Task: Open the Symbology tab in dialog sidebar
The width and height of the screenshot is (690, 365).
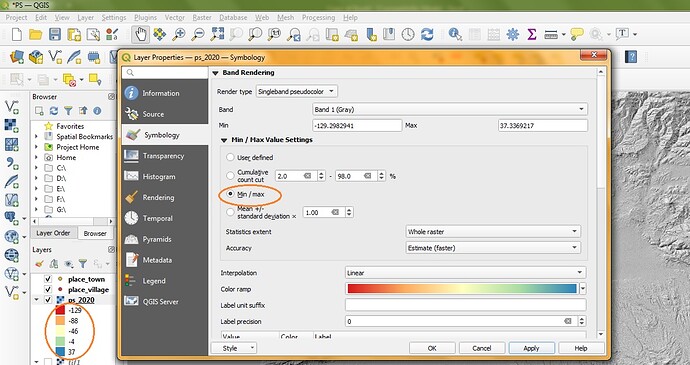Action: click(x=165, y=135)
